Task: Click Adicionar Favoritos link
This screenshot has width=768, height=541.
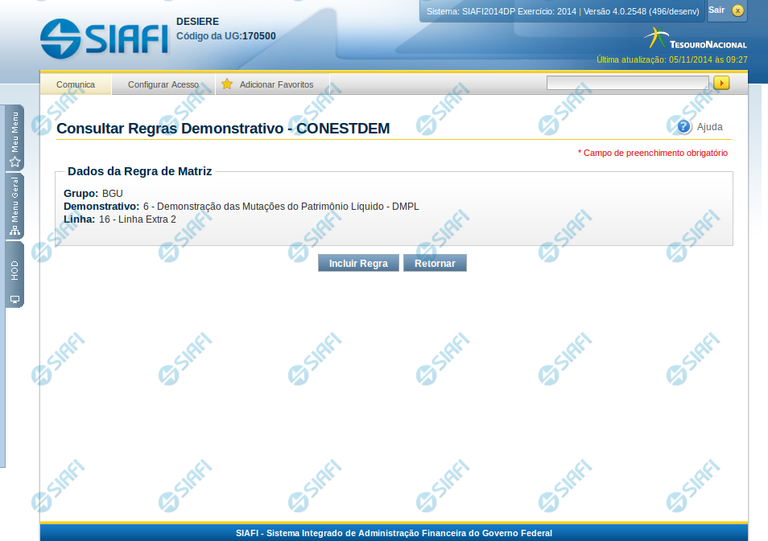Action: (276, 84)
